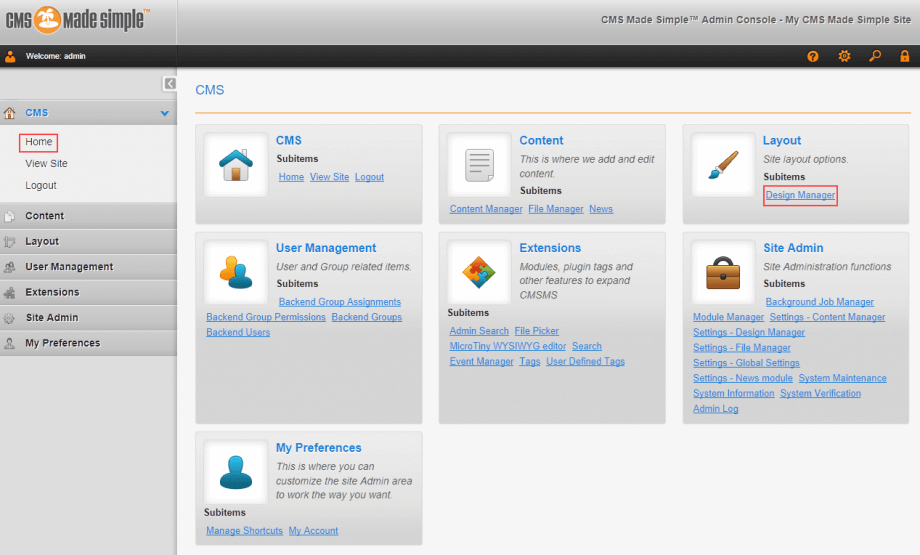The height and width of the screenshot is (555, 920).
Task: Click the paintbrush icon in the Layout card
Action: (723, 165)
